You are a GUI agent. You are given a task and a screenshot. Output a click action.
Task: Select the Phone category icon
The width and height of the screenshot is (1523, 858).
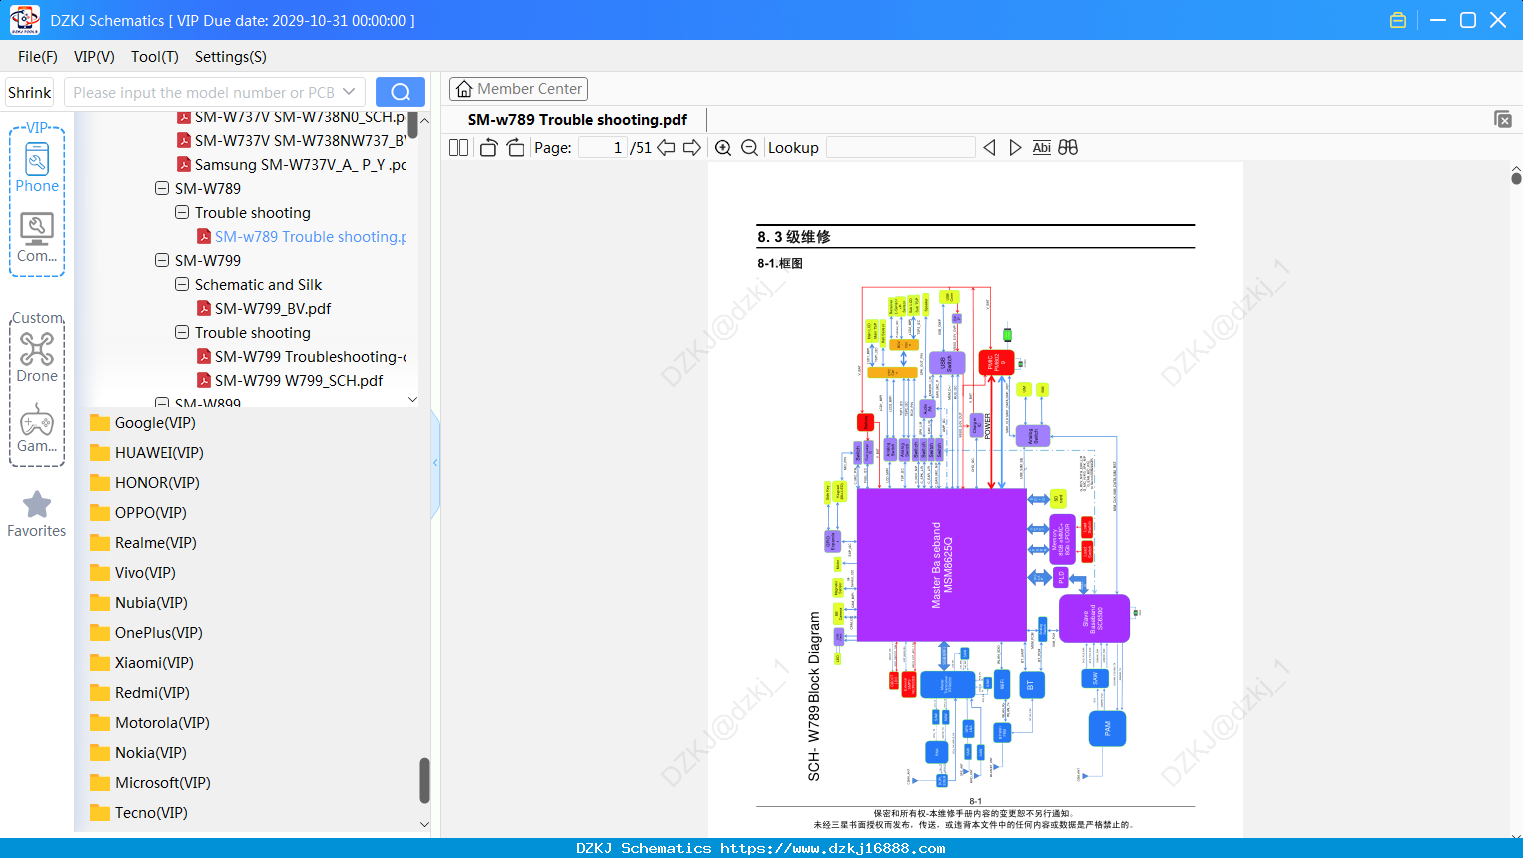coord(37,160)
